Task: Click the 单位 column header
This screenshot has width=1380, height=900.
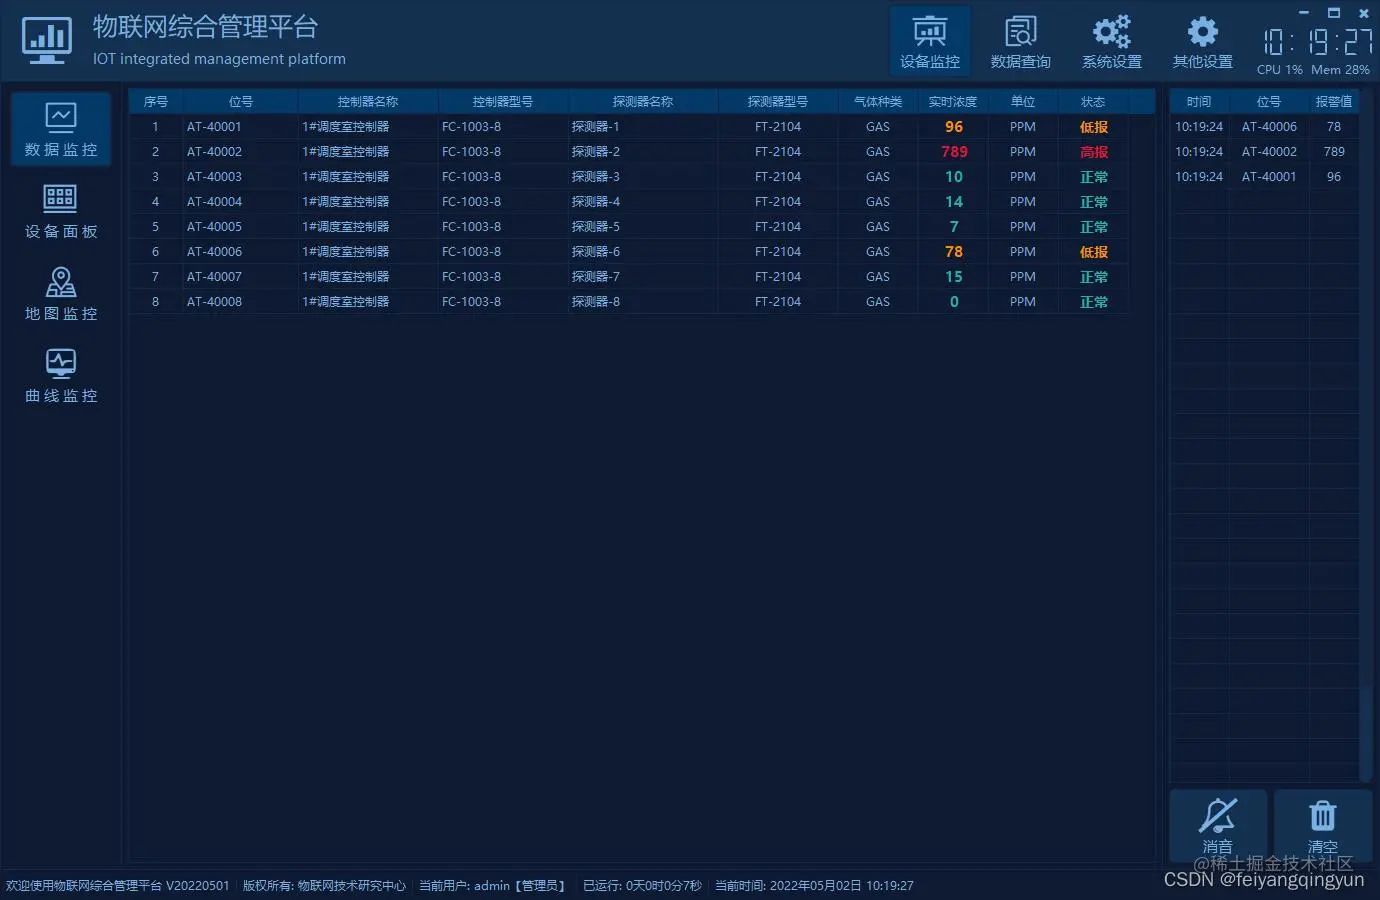Action: pos(1022,102)
